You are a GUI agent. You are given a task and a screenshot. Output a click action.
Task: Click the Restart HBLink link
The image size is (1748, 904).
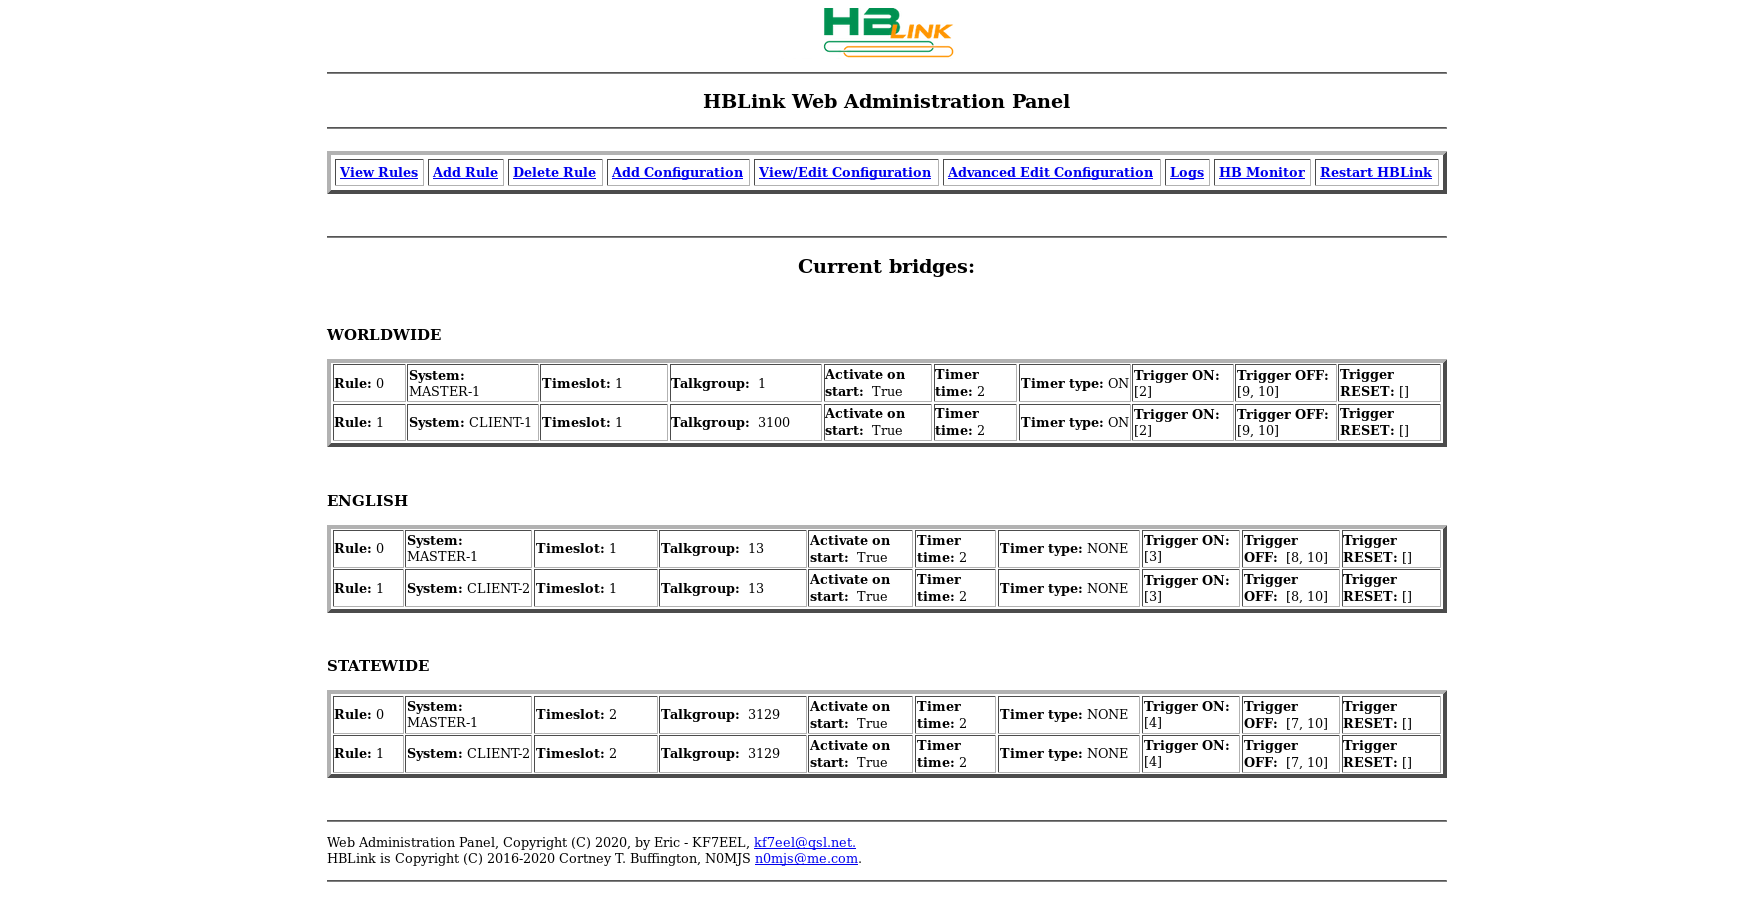[1376, 173]
